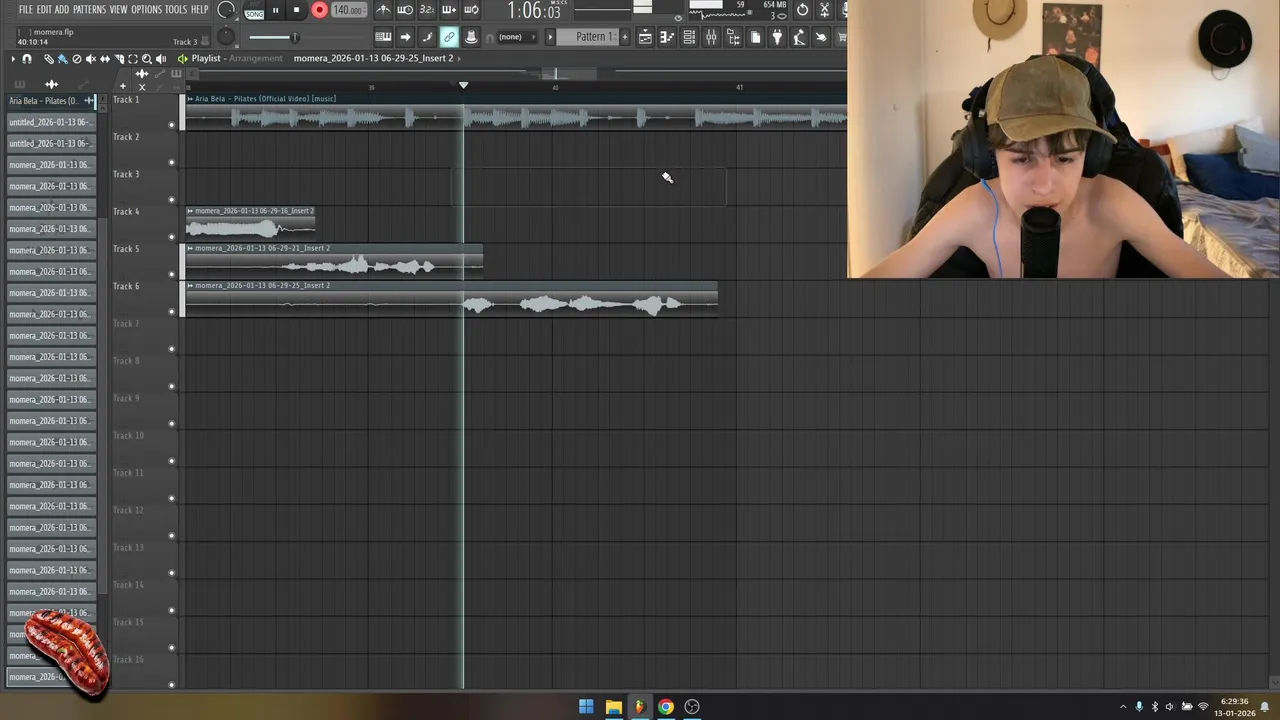Toggle overdub blend recording
This screenshot has width=1280, height=720.
[449, 10]
